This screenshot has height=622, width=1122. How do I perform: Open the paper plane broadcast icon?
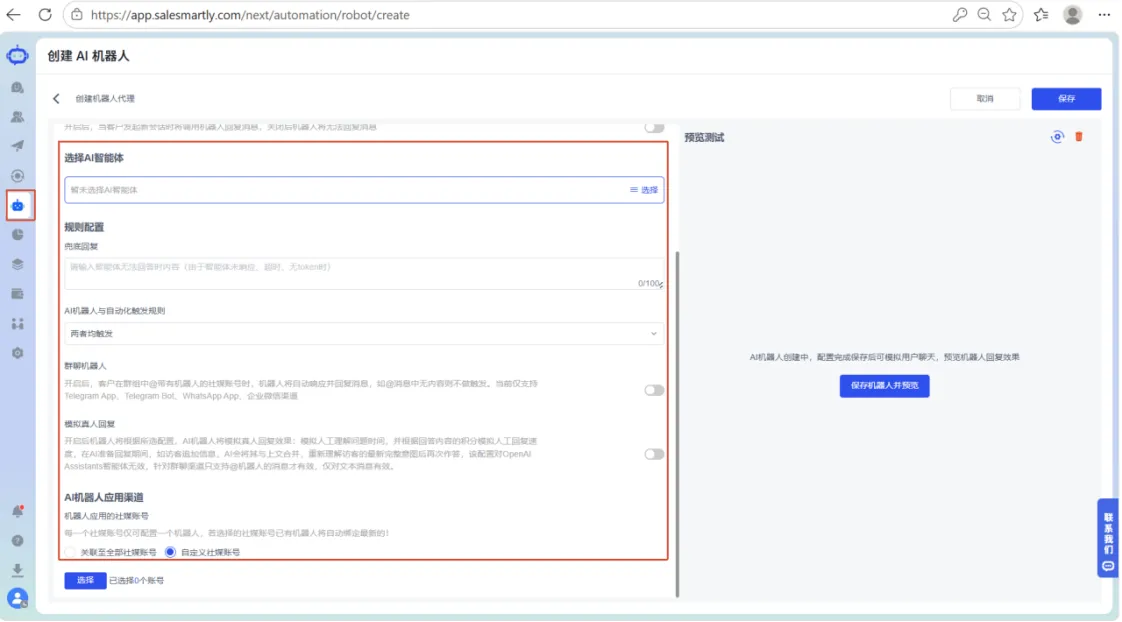[17, 146]
